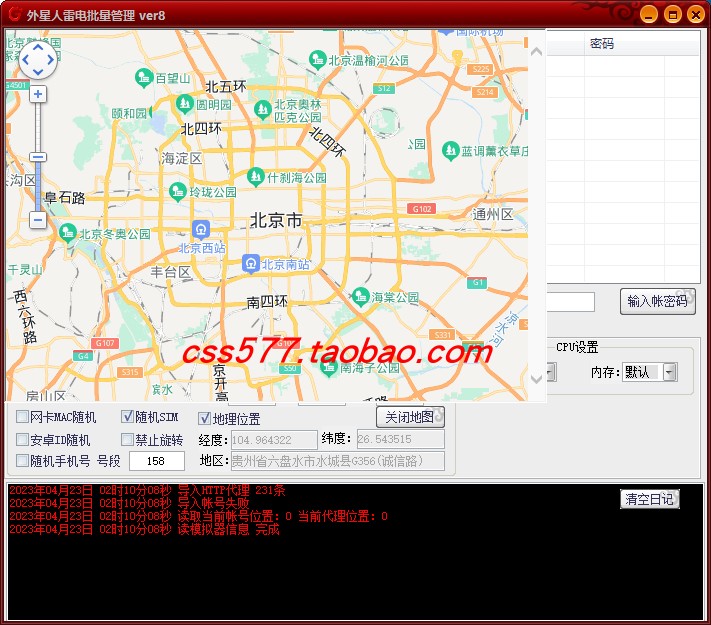Click the G1 expressway shield

477,282
